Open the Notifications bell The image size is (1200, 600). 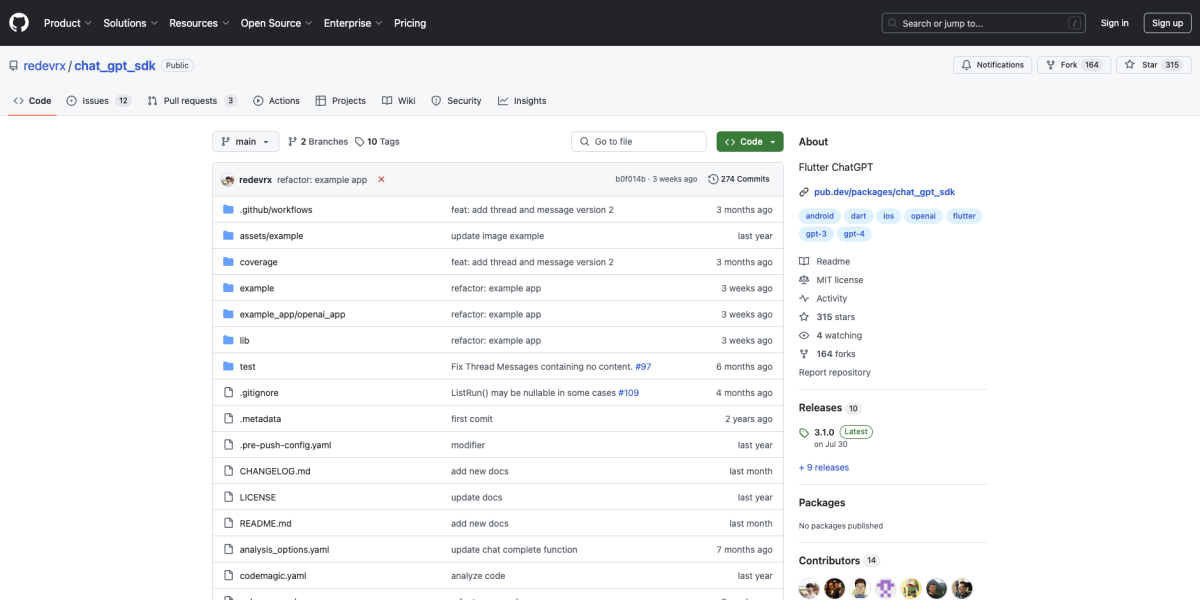click(968, 64)
